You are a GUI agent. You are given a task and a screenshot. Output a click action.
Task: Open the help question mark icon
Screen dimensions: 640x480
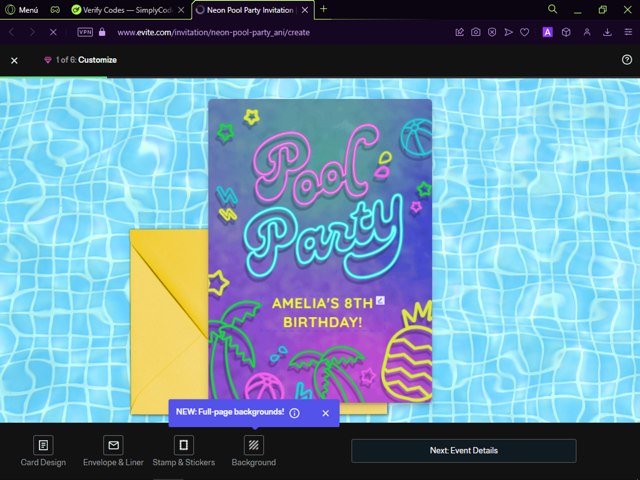pos(627,60)
